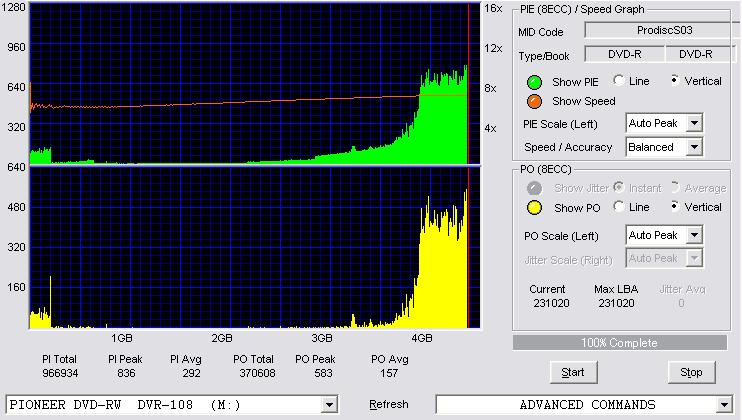742x420 pixels.
Task: Click the PO Peak value 583
Action: click(323, 373)
